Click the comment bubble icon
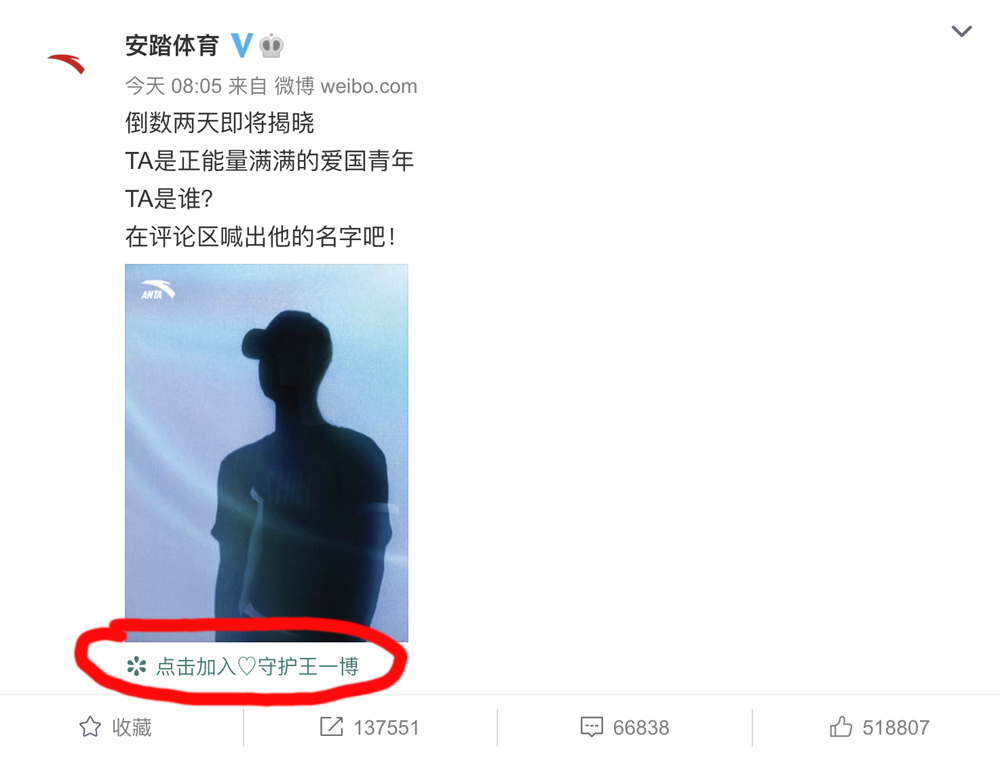Viewport: 1000px width, 757px height. coord(591,727)
